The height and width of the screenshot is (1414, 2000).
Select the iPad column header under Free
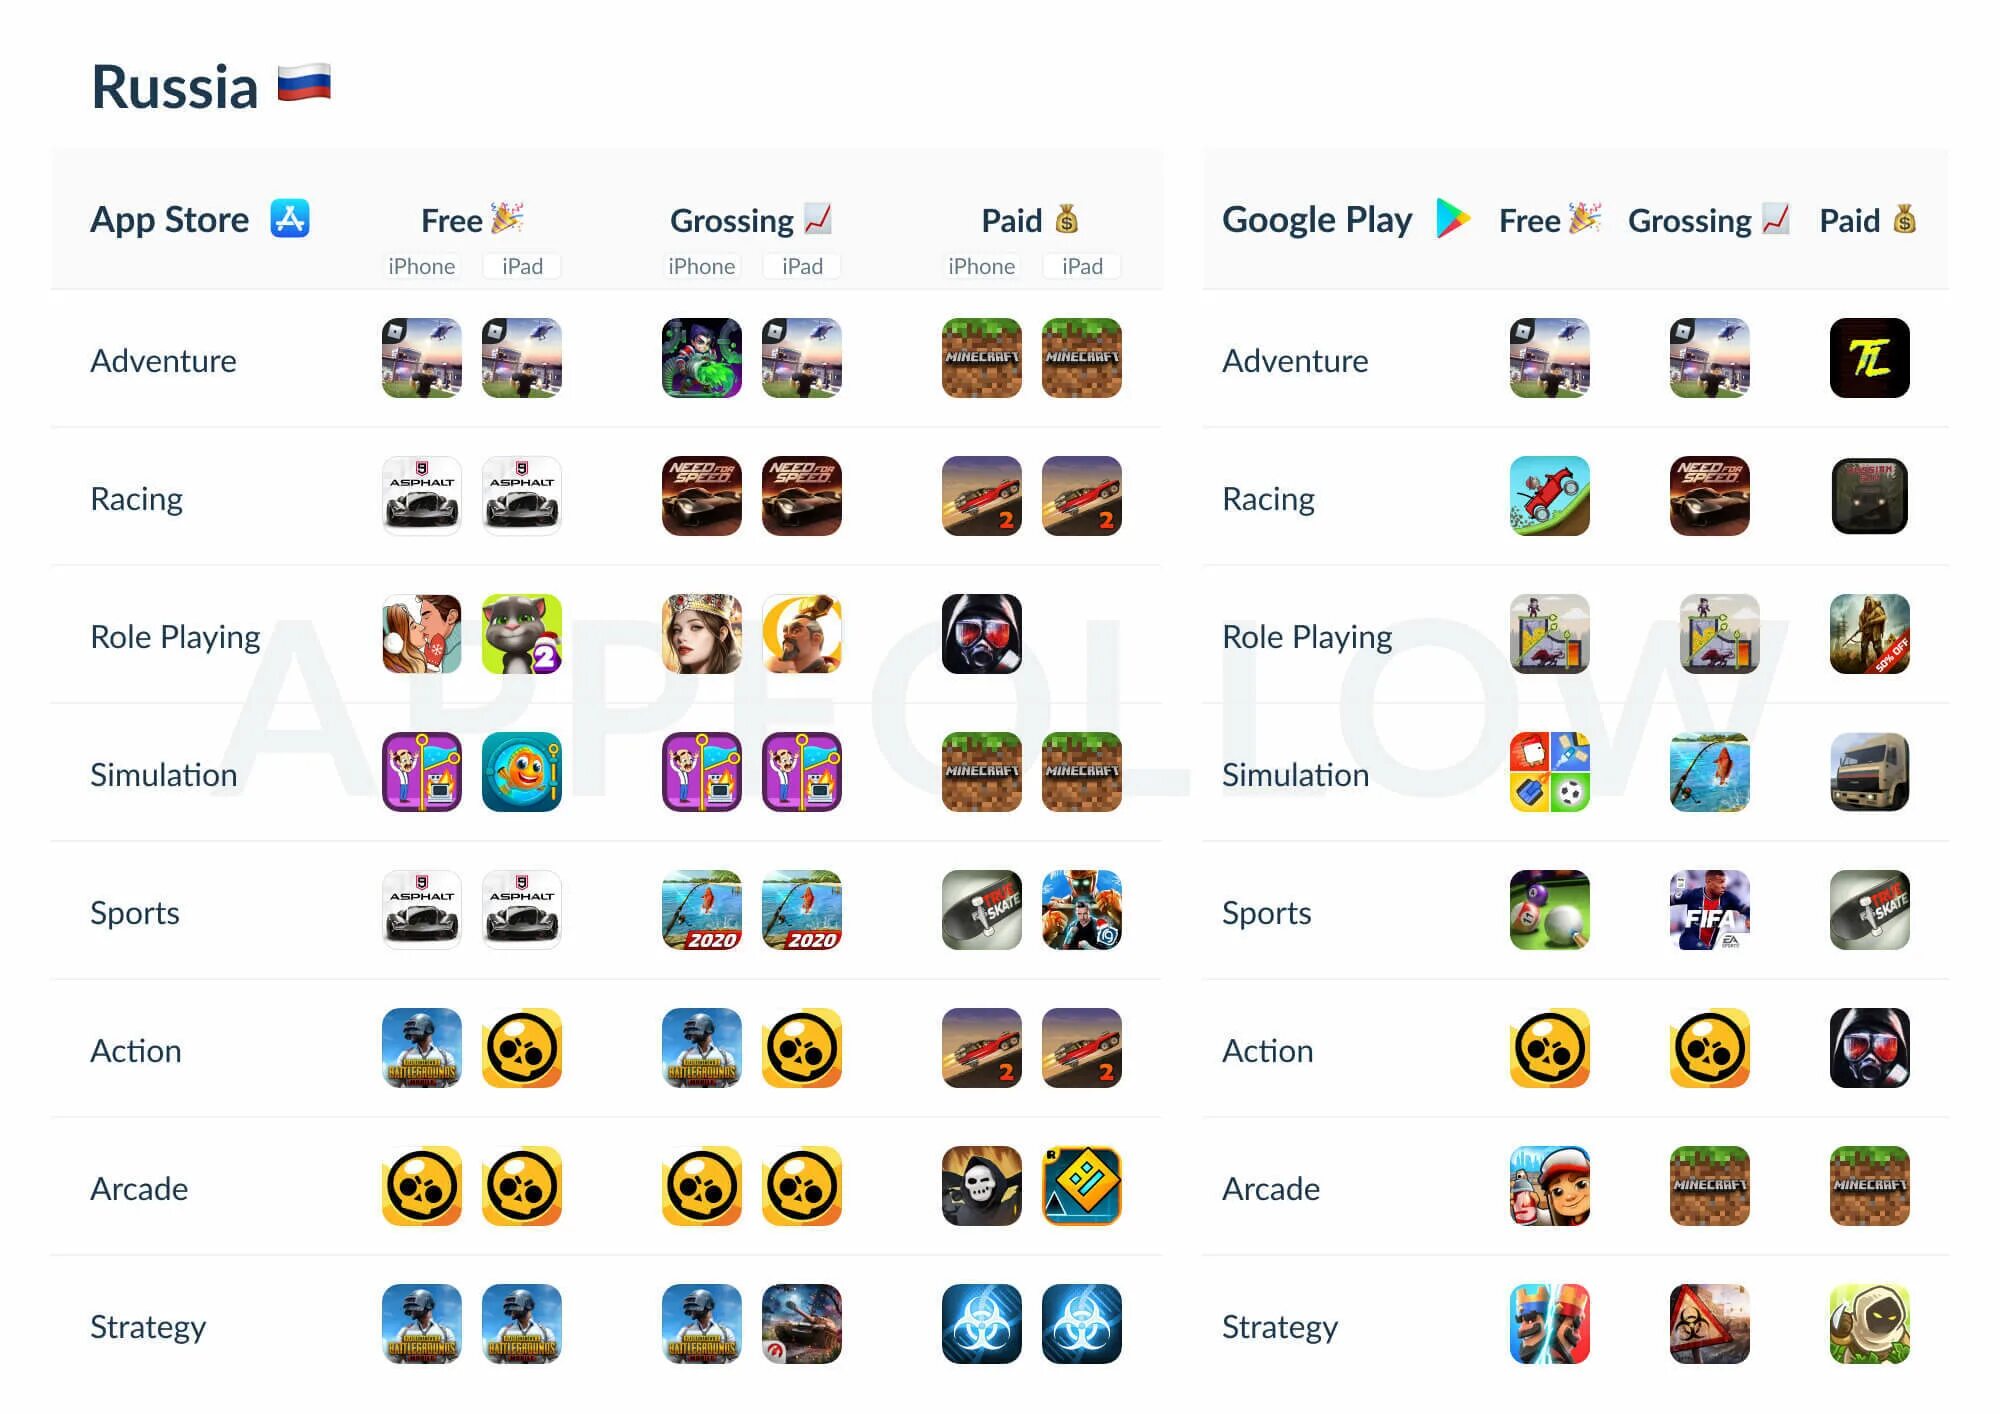(520, 268)
